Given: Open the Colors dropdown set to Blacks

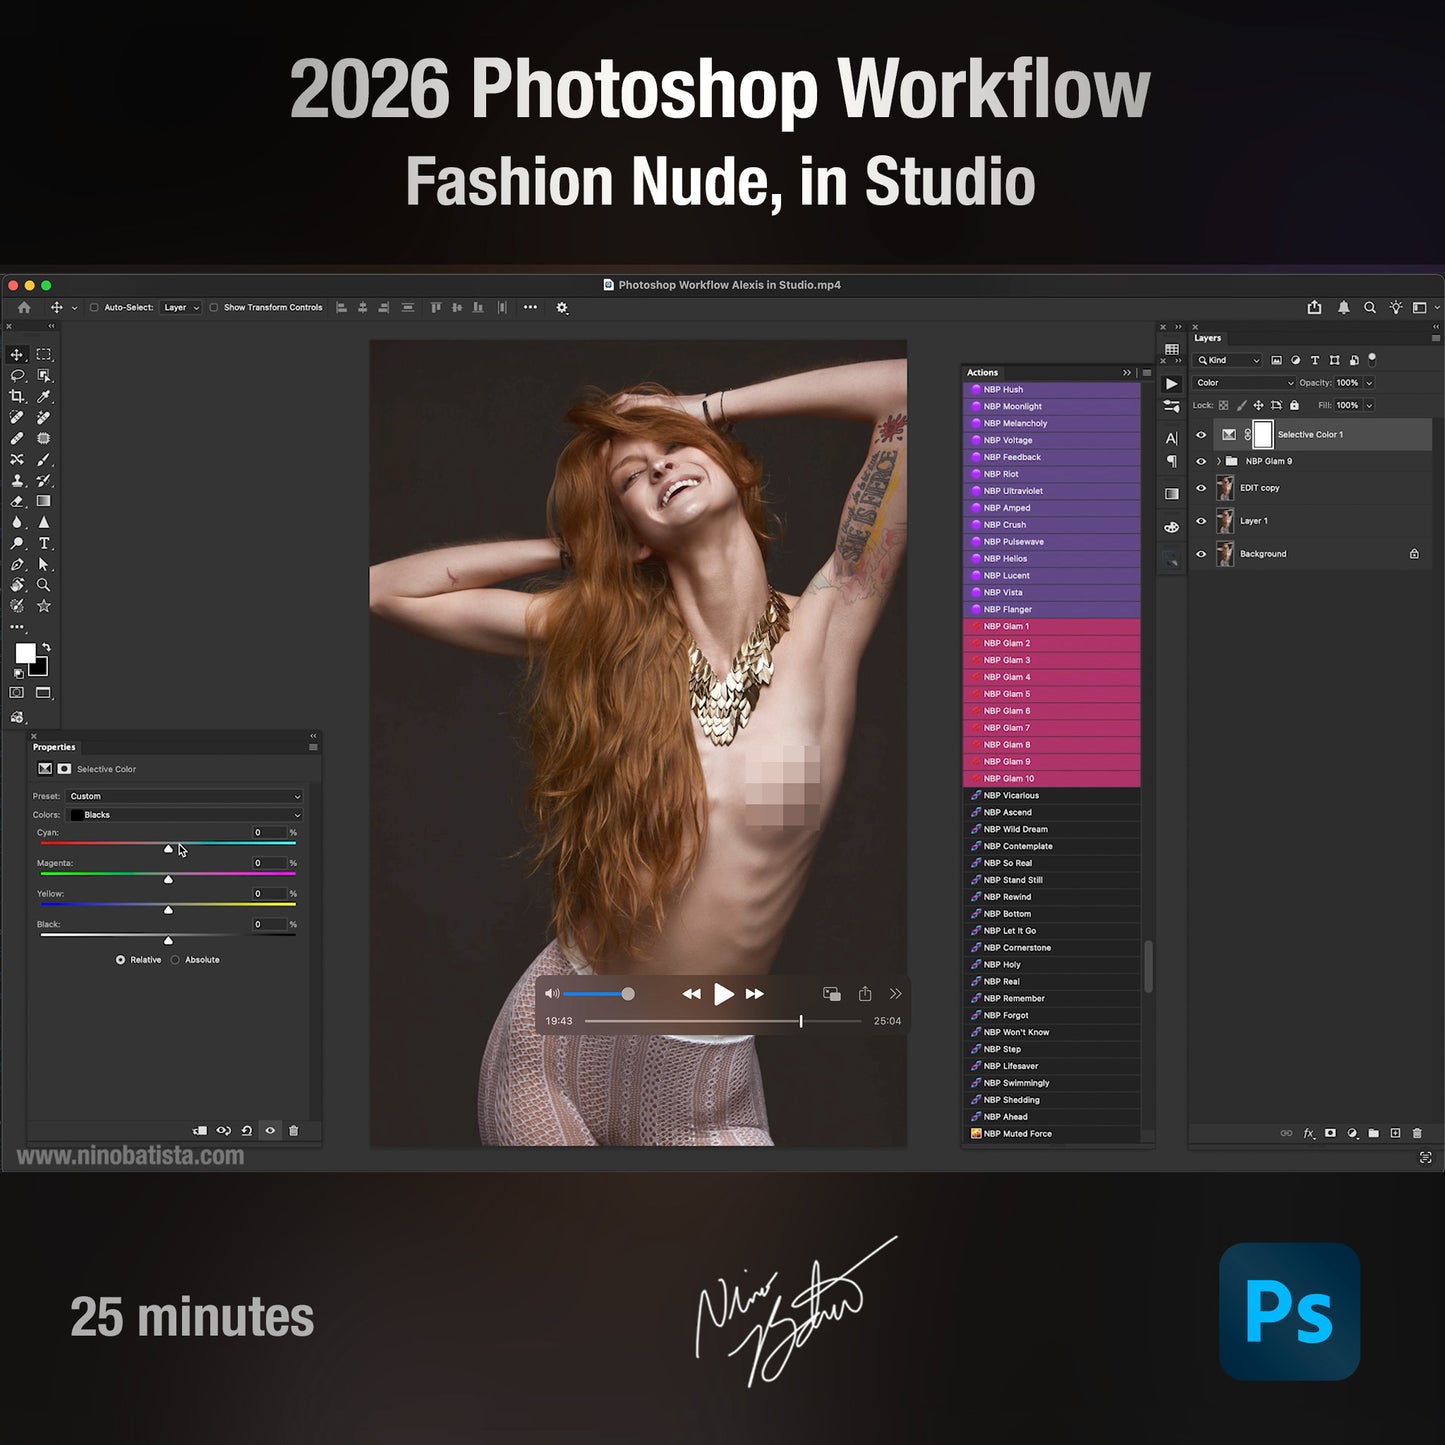Looking at the screenshot, I should [183, 814].
